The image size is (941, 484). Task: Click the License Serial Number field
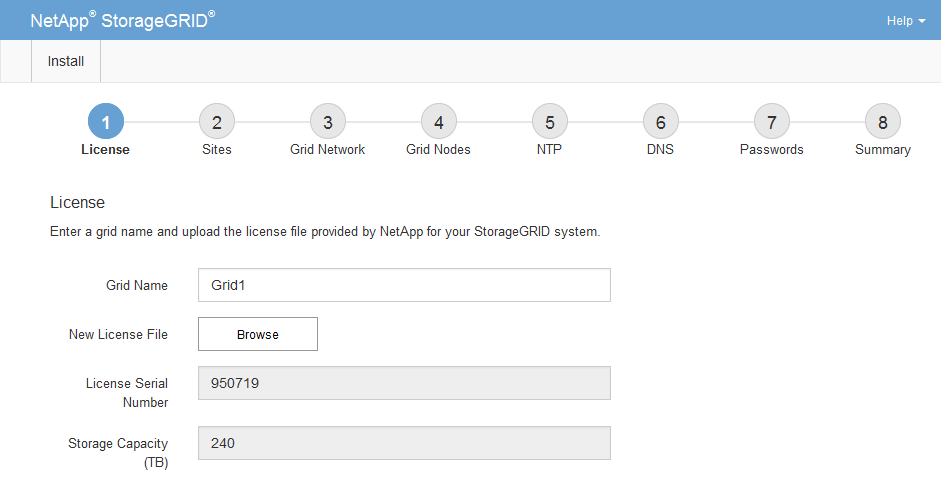tap(404, 383)
